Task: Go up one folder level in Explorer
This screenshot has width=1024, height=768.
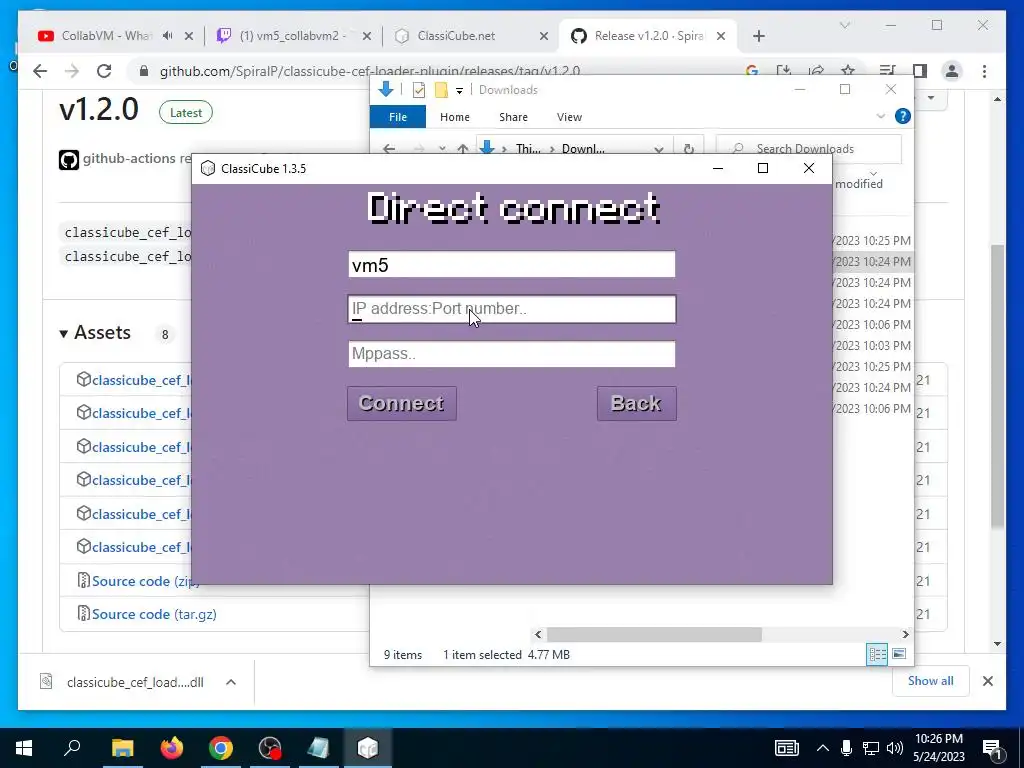Action: pos(462,149)
